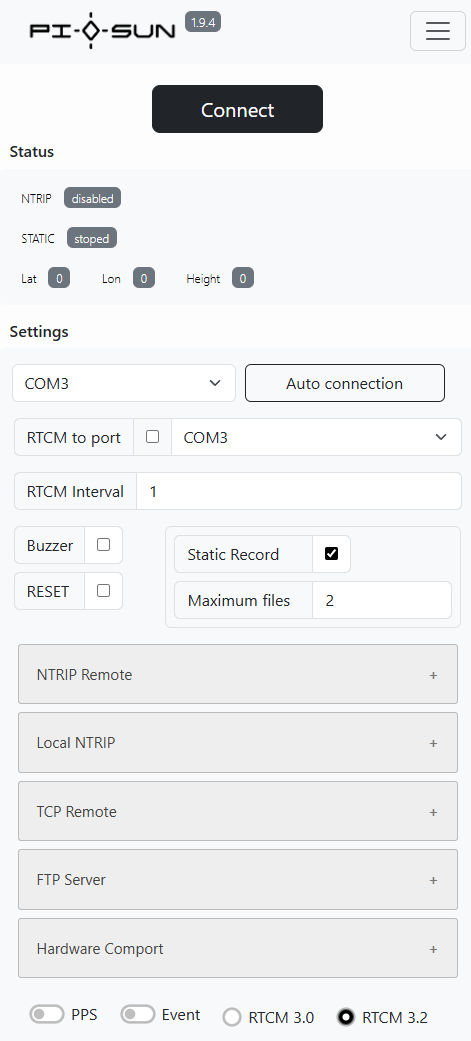Toggle the Event switch
471x1041 pixels.
tap(138, 1014)
